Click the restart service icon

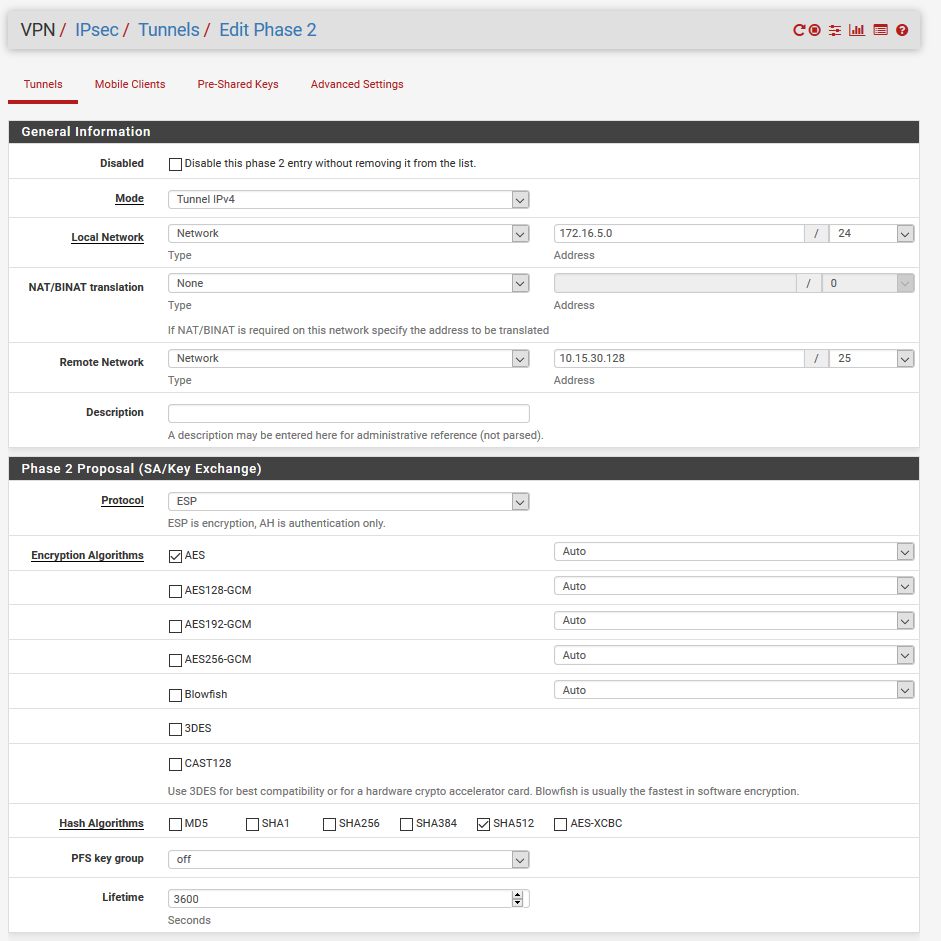[799, 30]
